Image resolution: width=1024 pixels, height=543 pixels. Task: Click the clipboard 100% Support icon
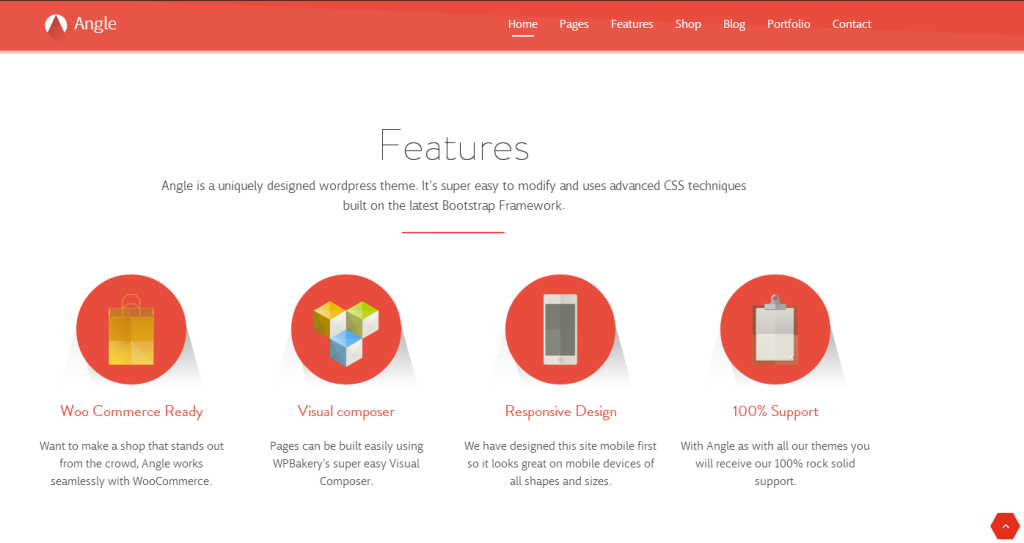775,329
